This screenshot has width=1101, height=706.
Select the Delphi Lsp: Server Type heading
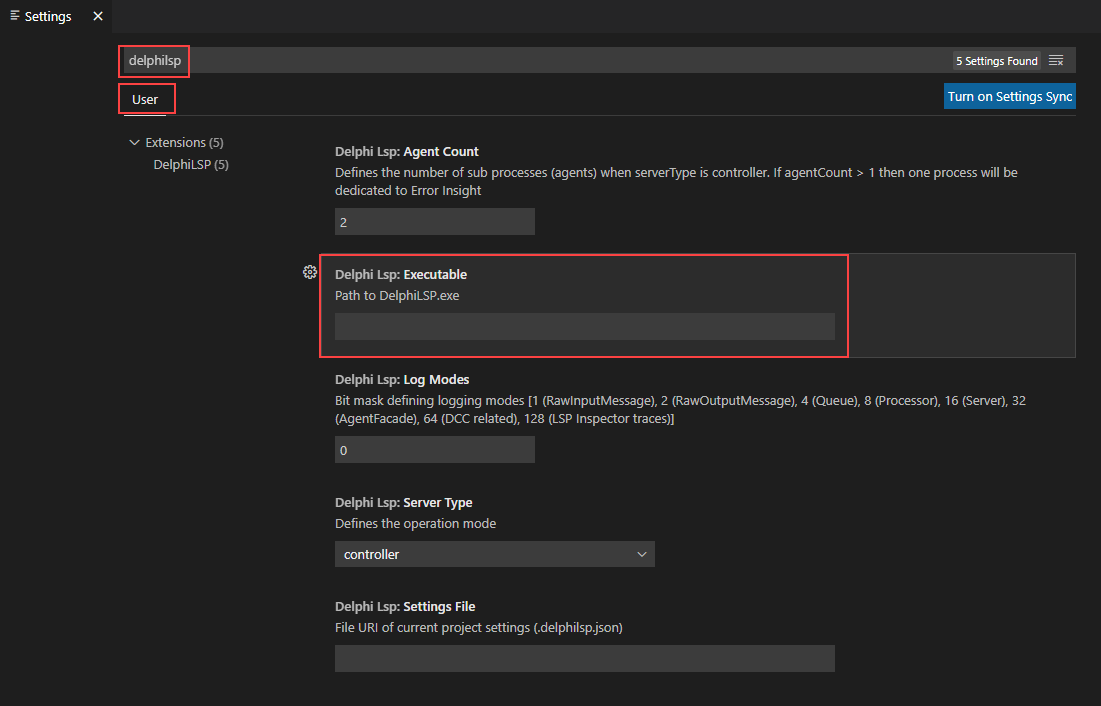click(404, 502)
